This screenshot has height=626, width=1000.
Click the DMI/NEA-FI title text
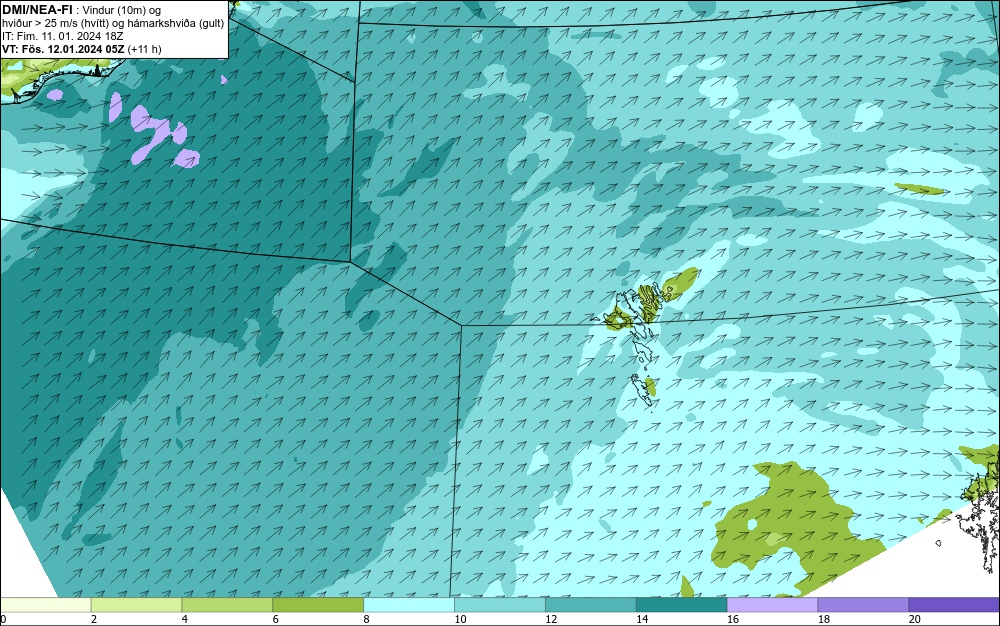(x=38, y=10)
